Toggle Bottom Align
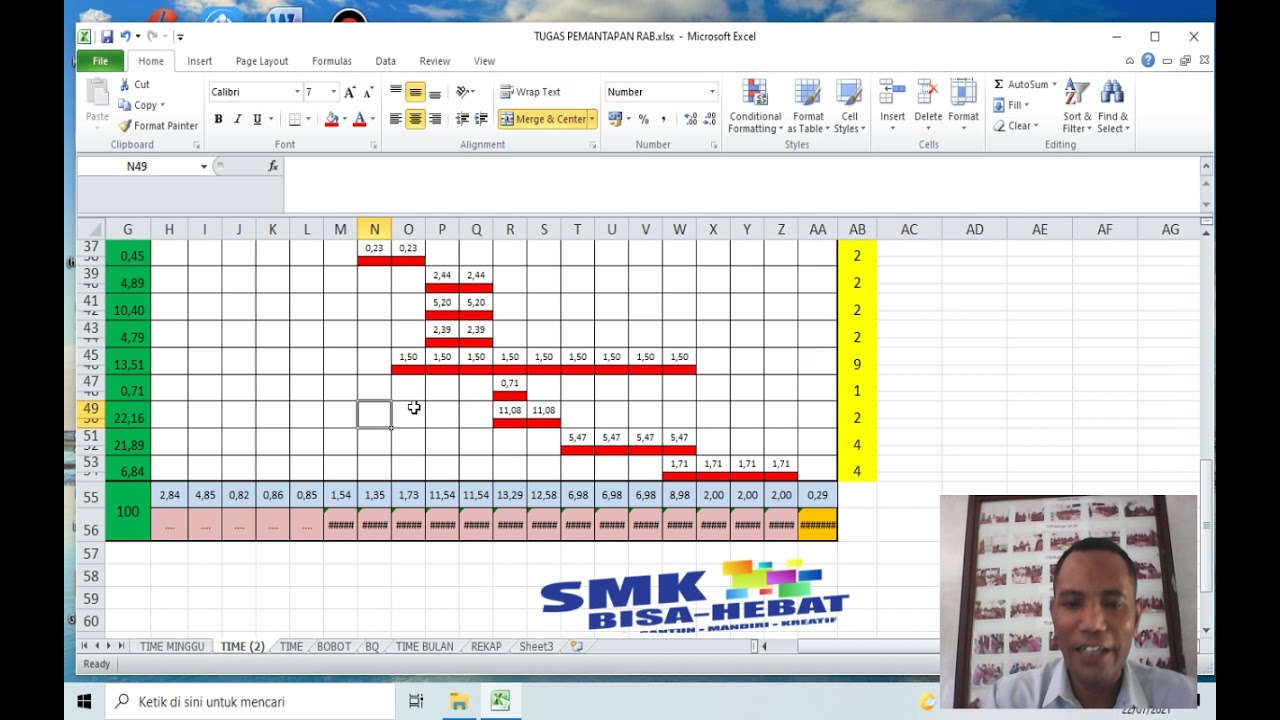The image size is (1280, 720). (x=434, y=92)
